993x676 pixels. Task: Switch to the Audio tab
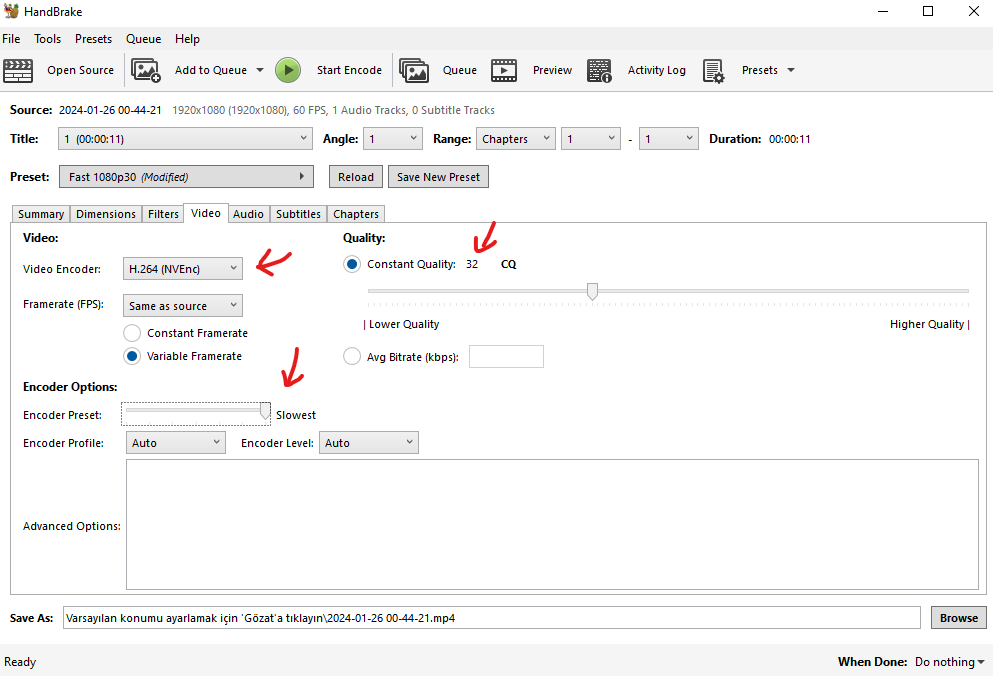tap(248, 214)
